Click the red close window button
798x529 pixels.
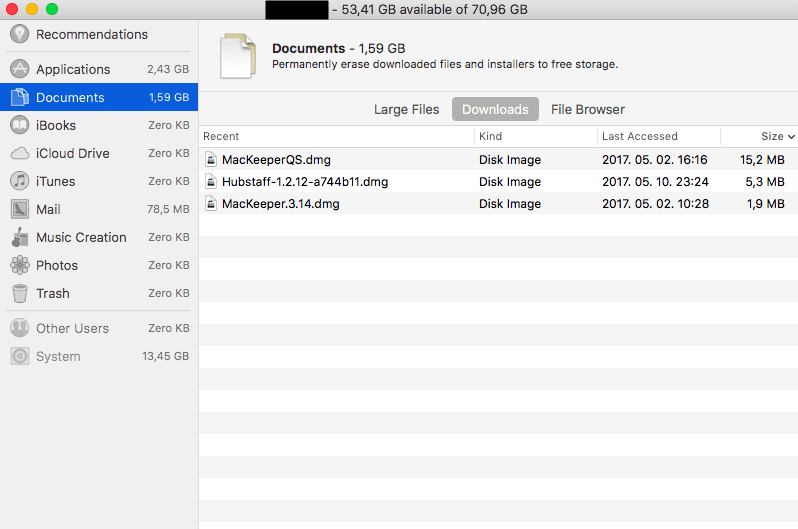(12, 9)
